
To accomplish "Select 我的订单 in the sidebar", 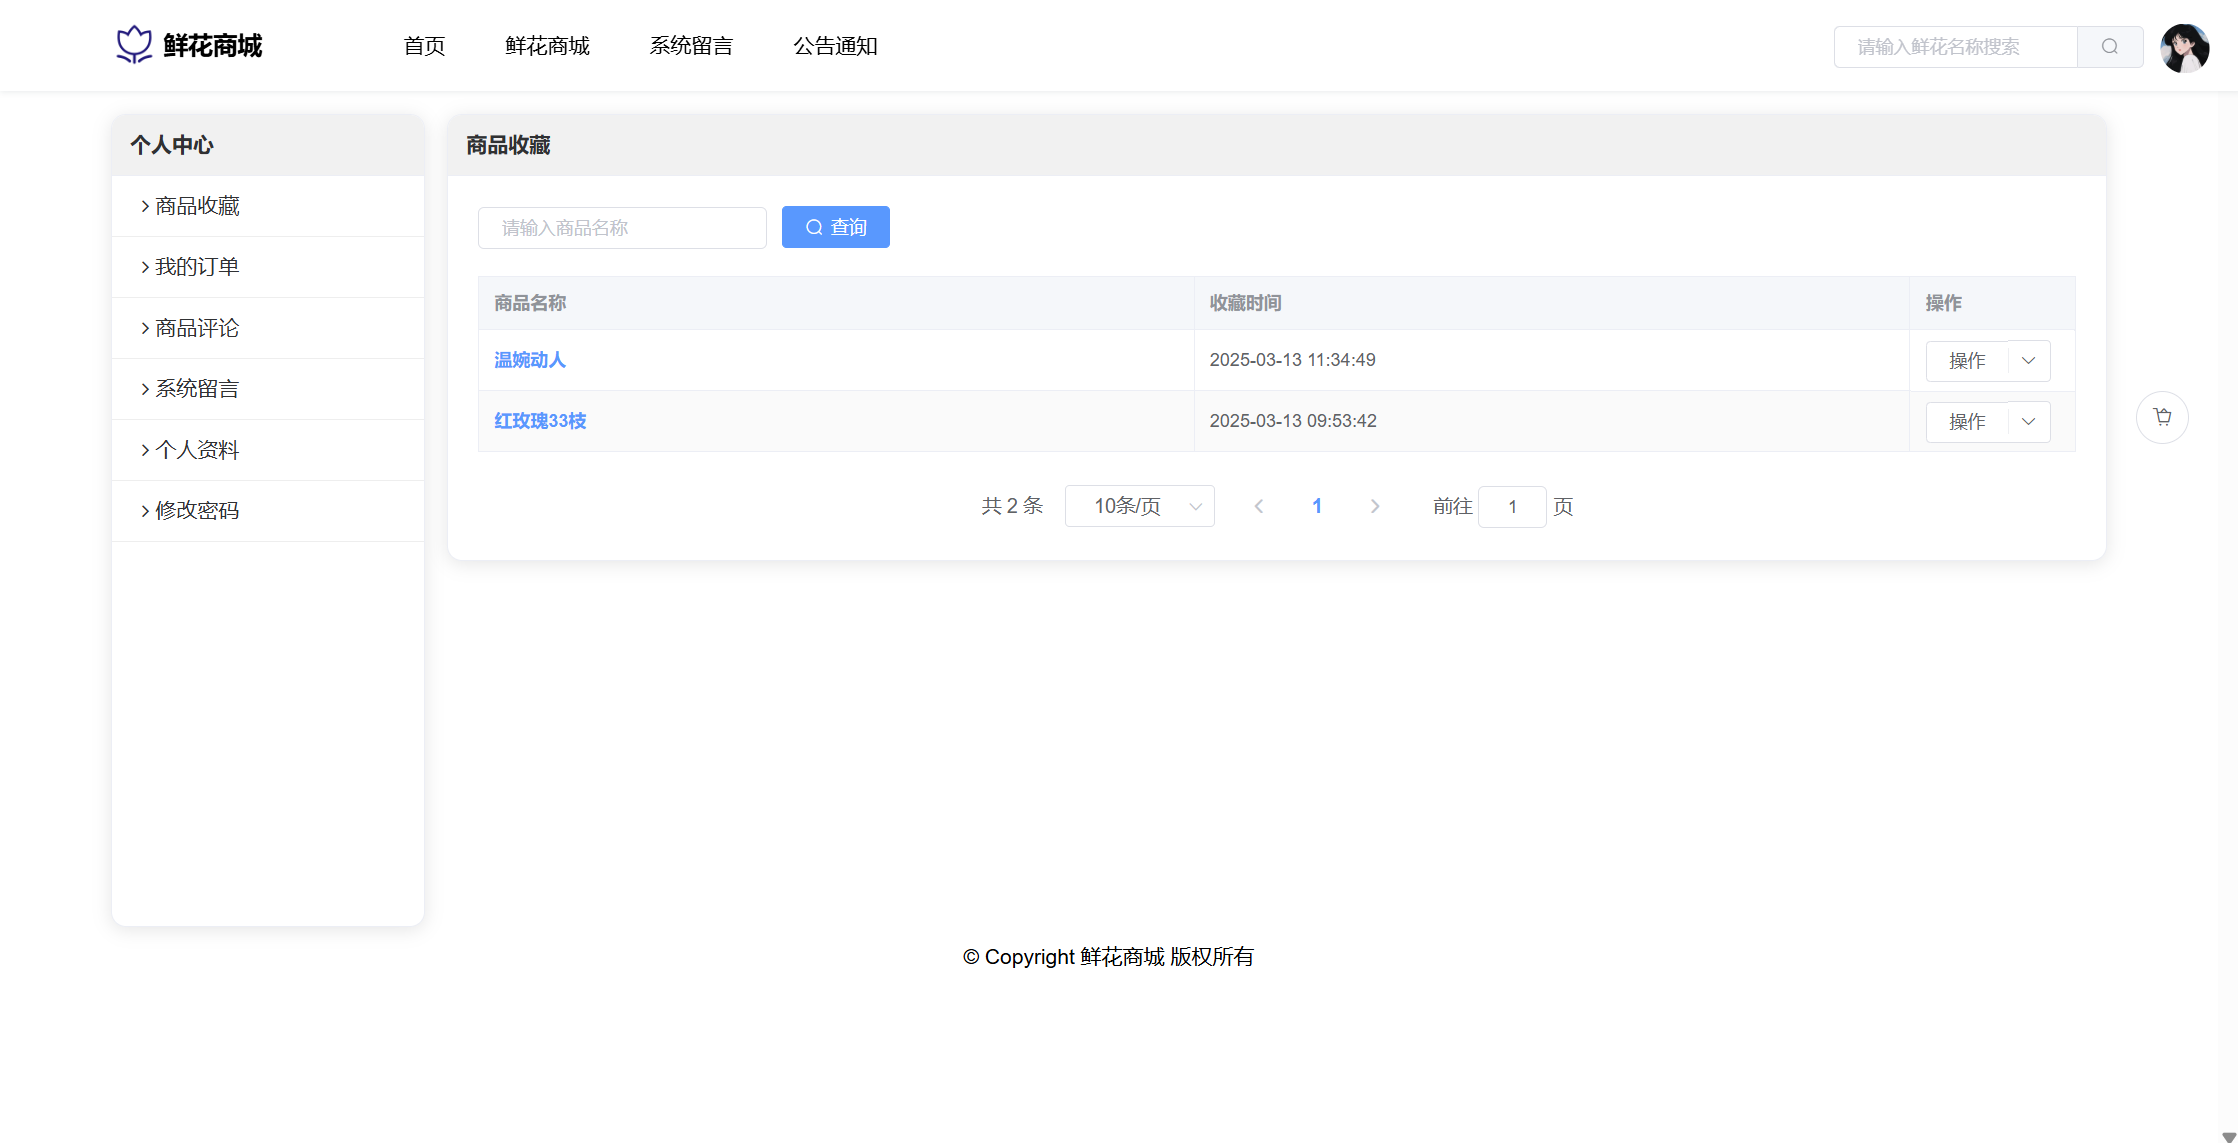I will [x=197, y=267].
